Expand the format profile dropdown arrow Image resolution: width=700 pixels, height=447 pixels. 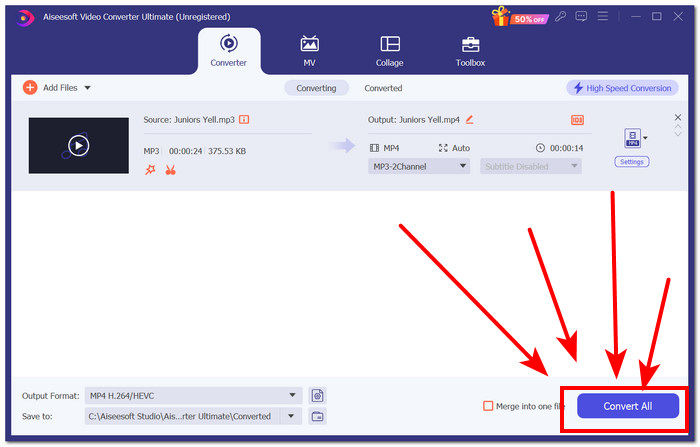tap(646, 138)
